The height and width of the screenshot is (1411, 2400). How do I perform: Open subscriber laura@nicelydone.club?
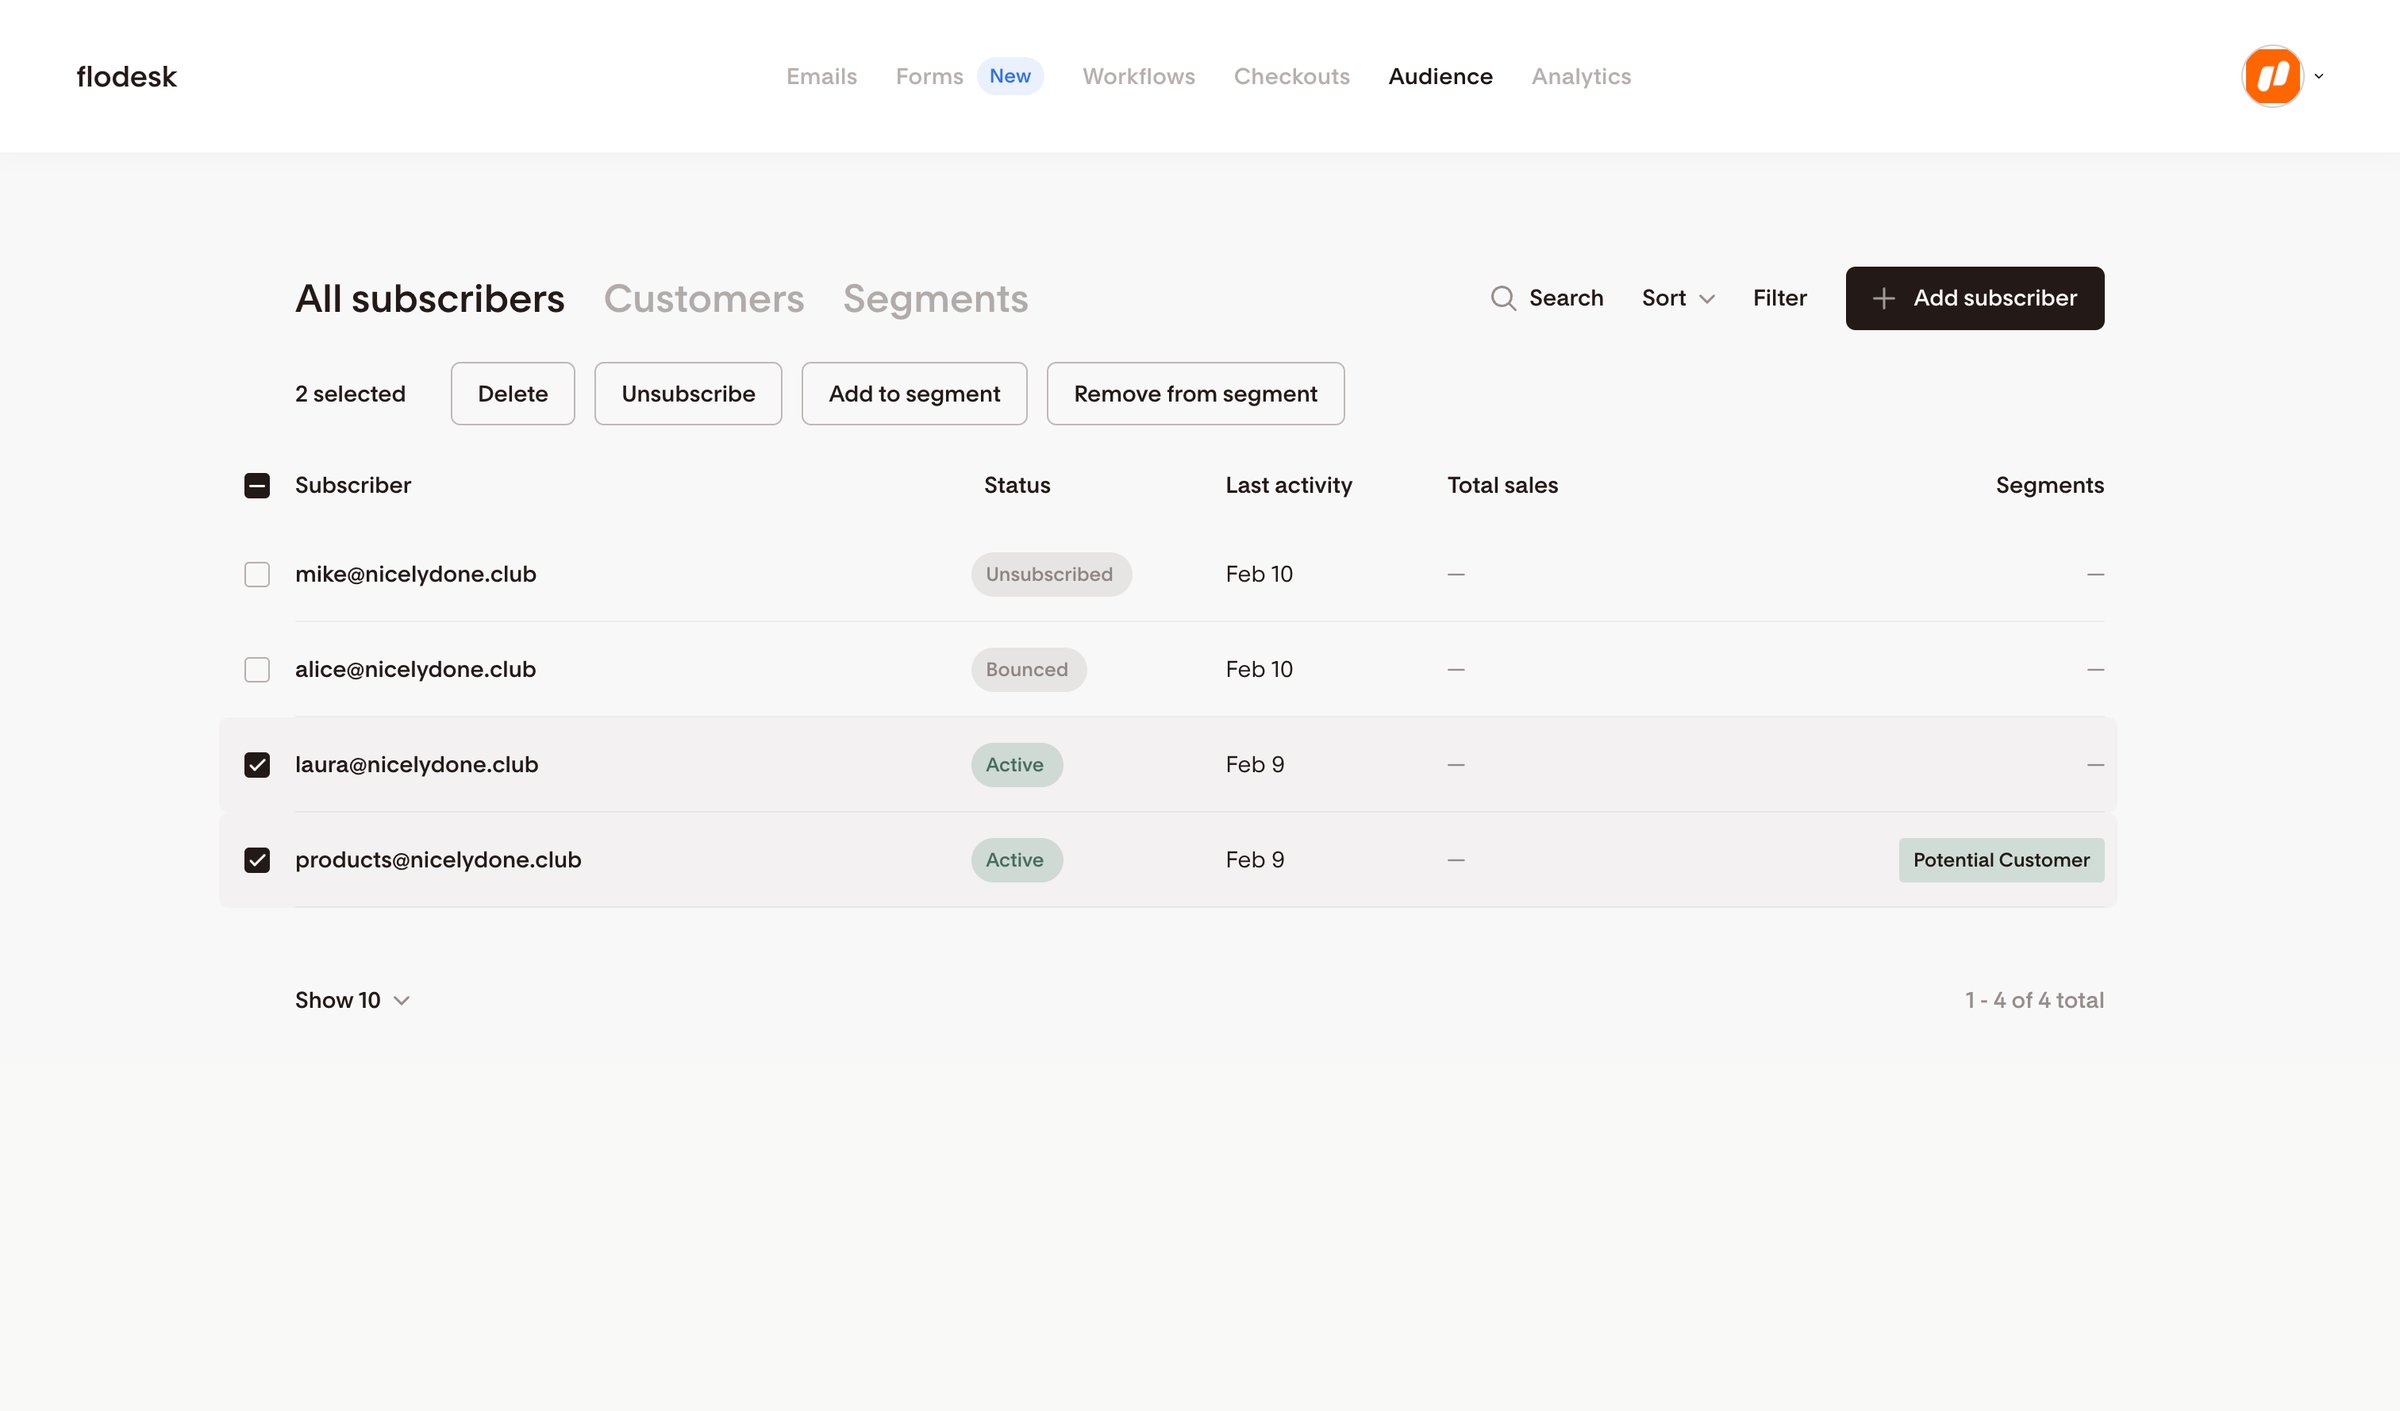pyautogui.click(x=416, y=764)
